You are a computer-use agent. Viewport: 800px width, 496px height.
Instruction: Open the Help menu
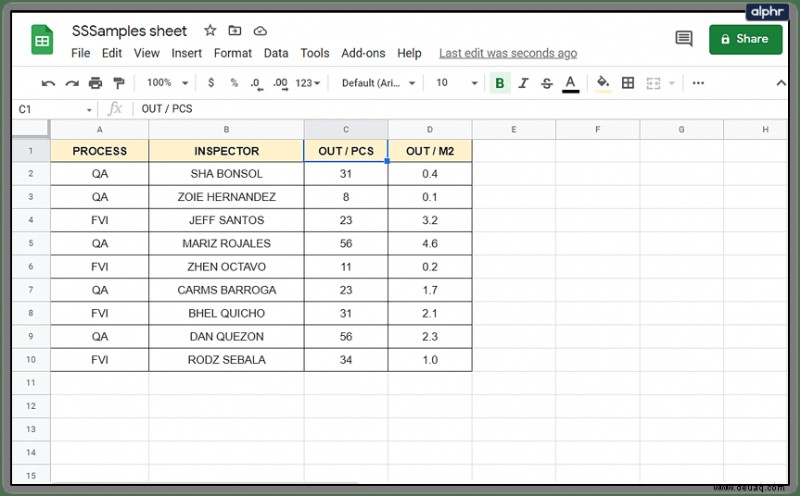point(409,53)
